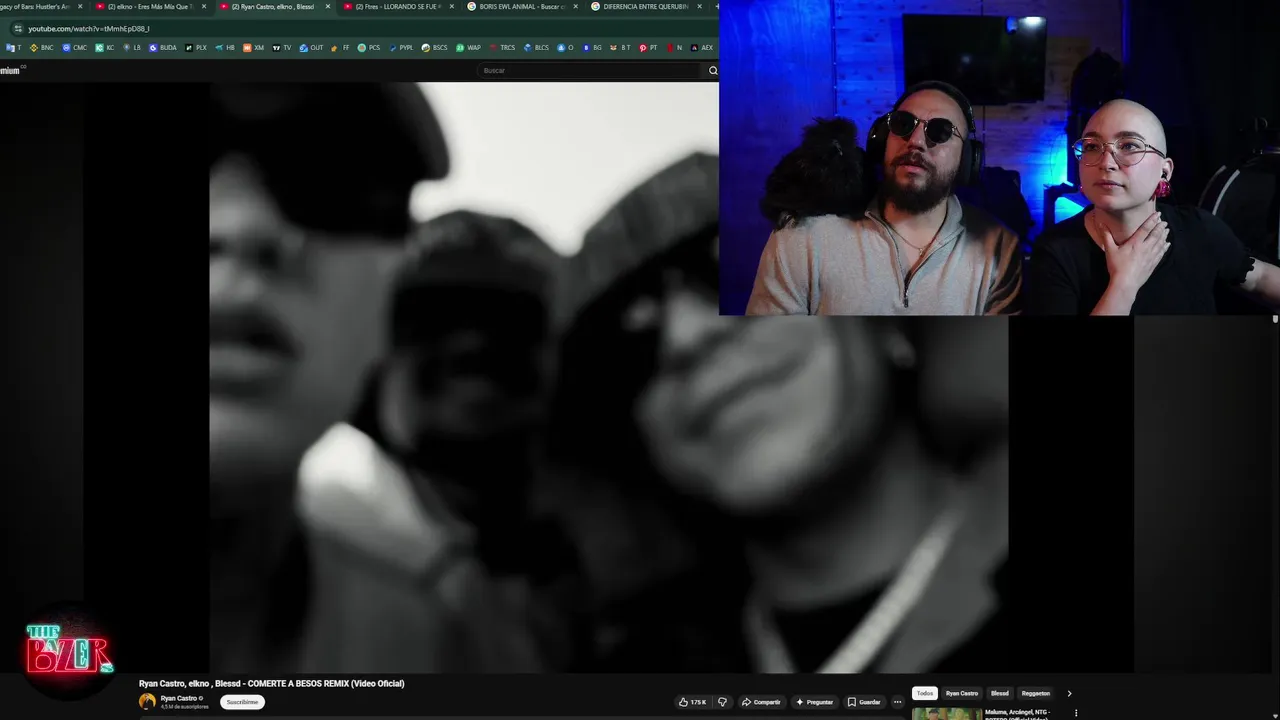Open the CMC bookmark
The width and height of the screenshot is (1280, 720).
(75, 48)
